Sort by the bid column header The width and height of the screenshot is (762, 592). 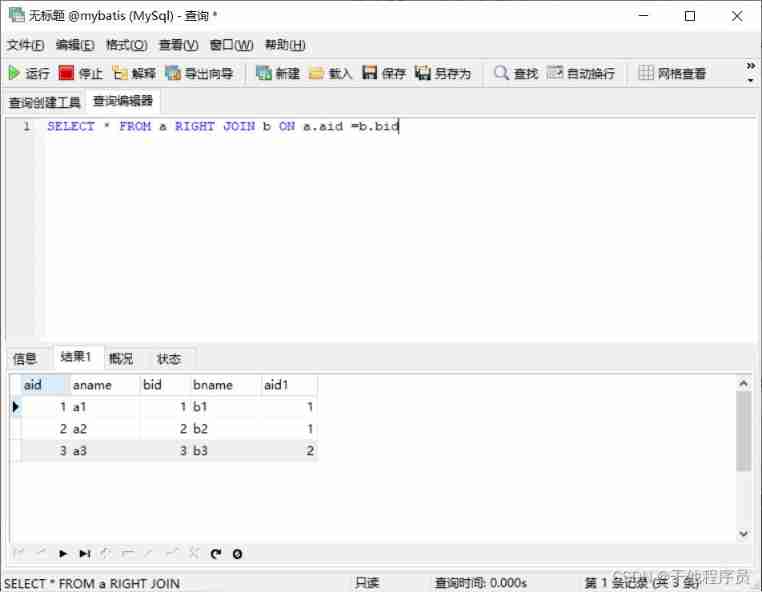165,385
